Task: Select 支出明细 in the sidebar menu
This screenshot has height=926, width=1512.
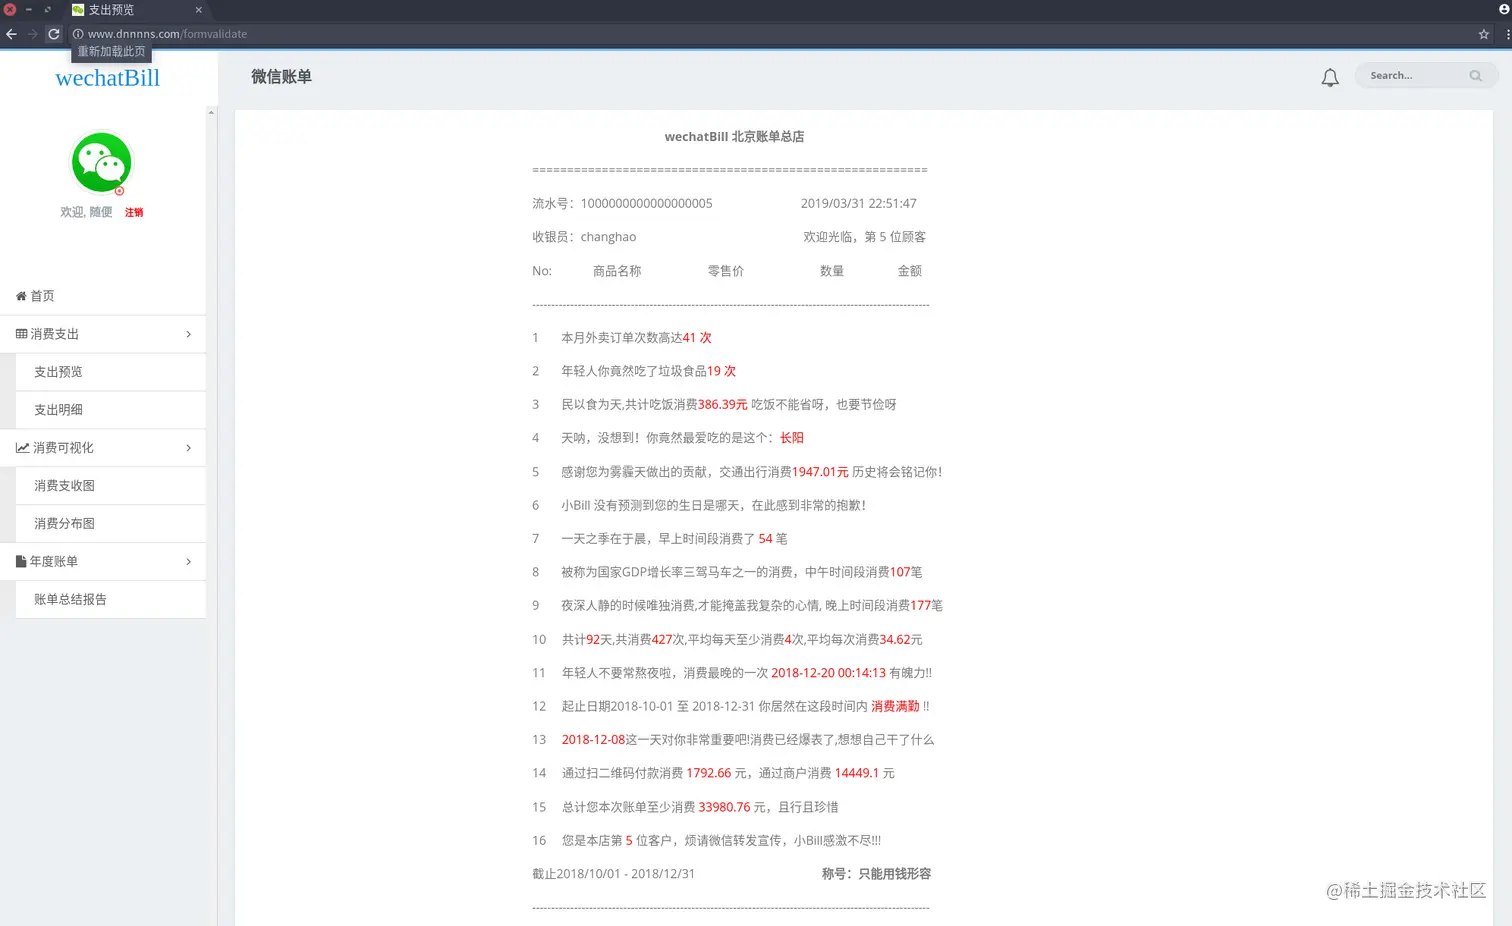Action: 57,409
